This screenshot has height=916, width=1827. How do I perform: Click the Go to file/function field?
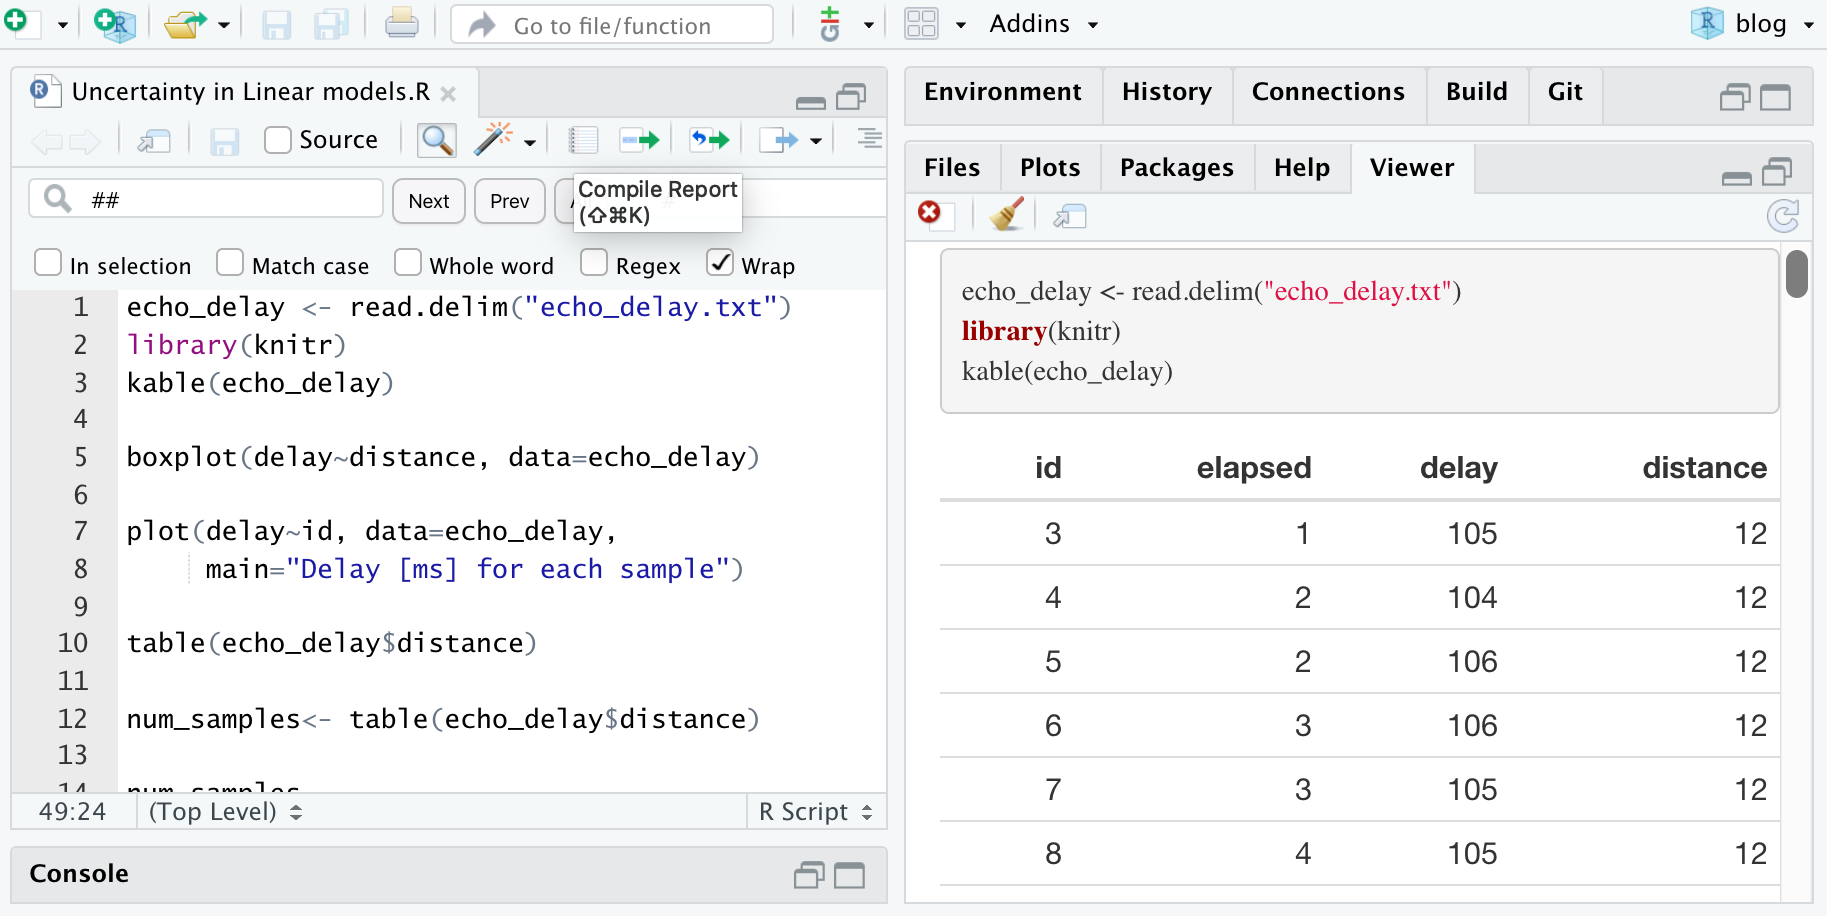pyautogui.click(x=612, y=24)
